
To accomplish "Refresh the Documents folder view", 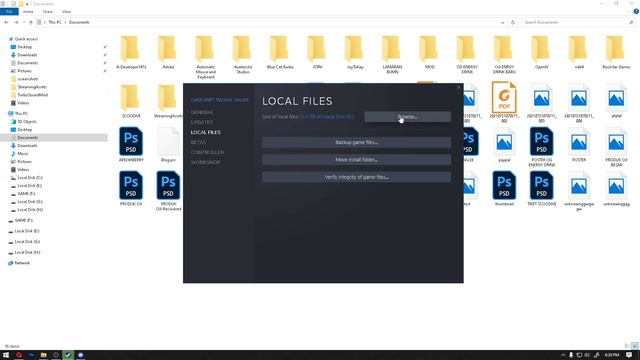I will click(513, 22).
